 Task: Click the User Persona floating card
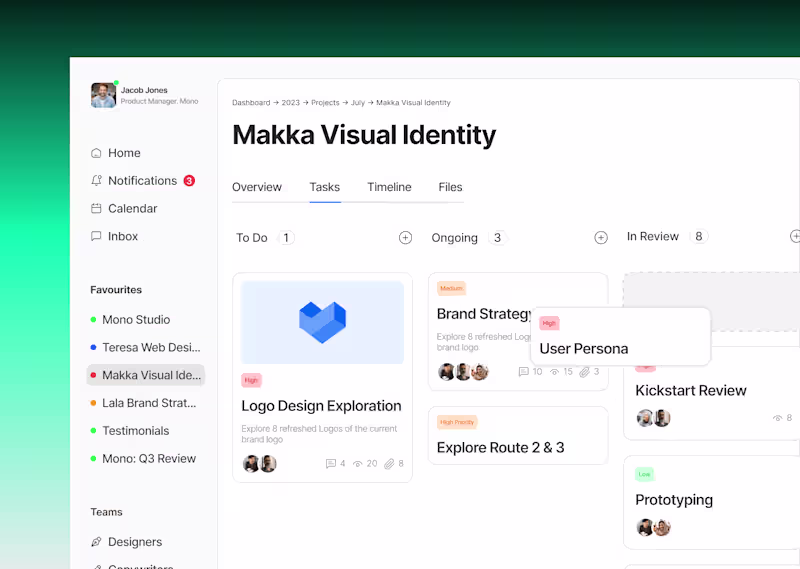click(x=620, y=337)
